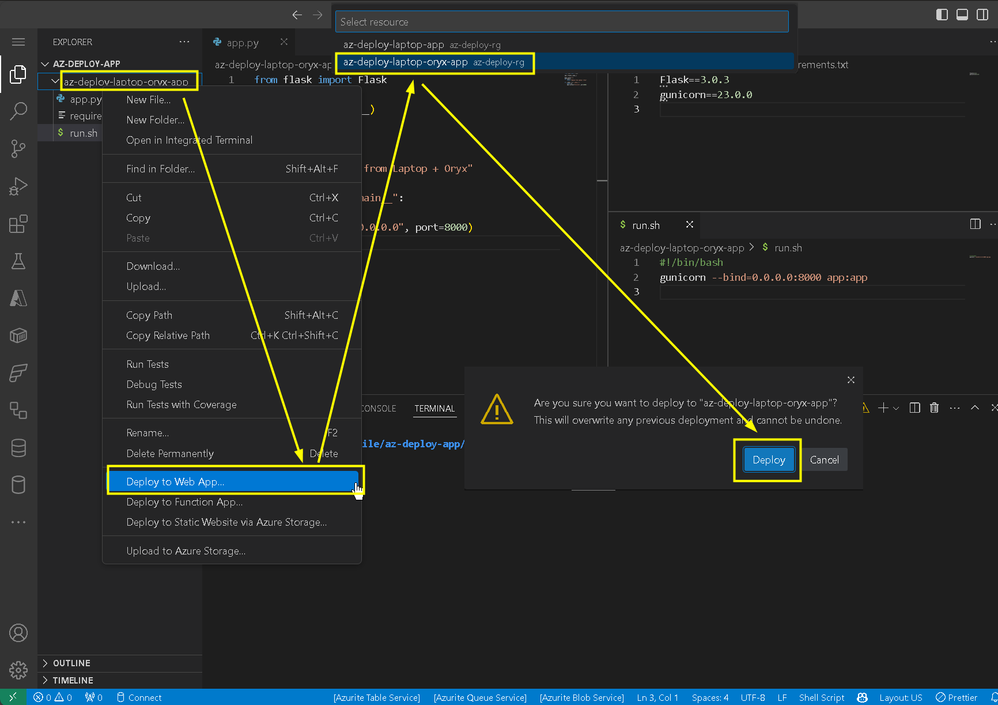The width and height of the screenshot is (998, 705).
Task: Change Spaces: 4 indentation setting
Action: pos(710,697)
